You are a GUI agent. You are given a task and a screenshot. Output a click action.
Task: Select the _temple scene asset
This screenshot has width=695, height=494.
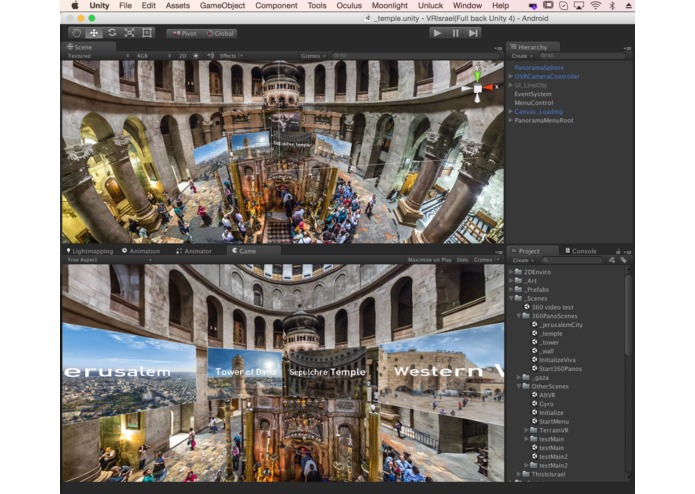point(547,334)
